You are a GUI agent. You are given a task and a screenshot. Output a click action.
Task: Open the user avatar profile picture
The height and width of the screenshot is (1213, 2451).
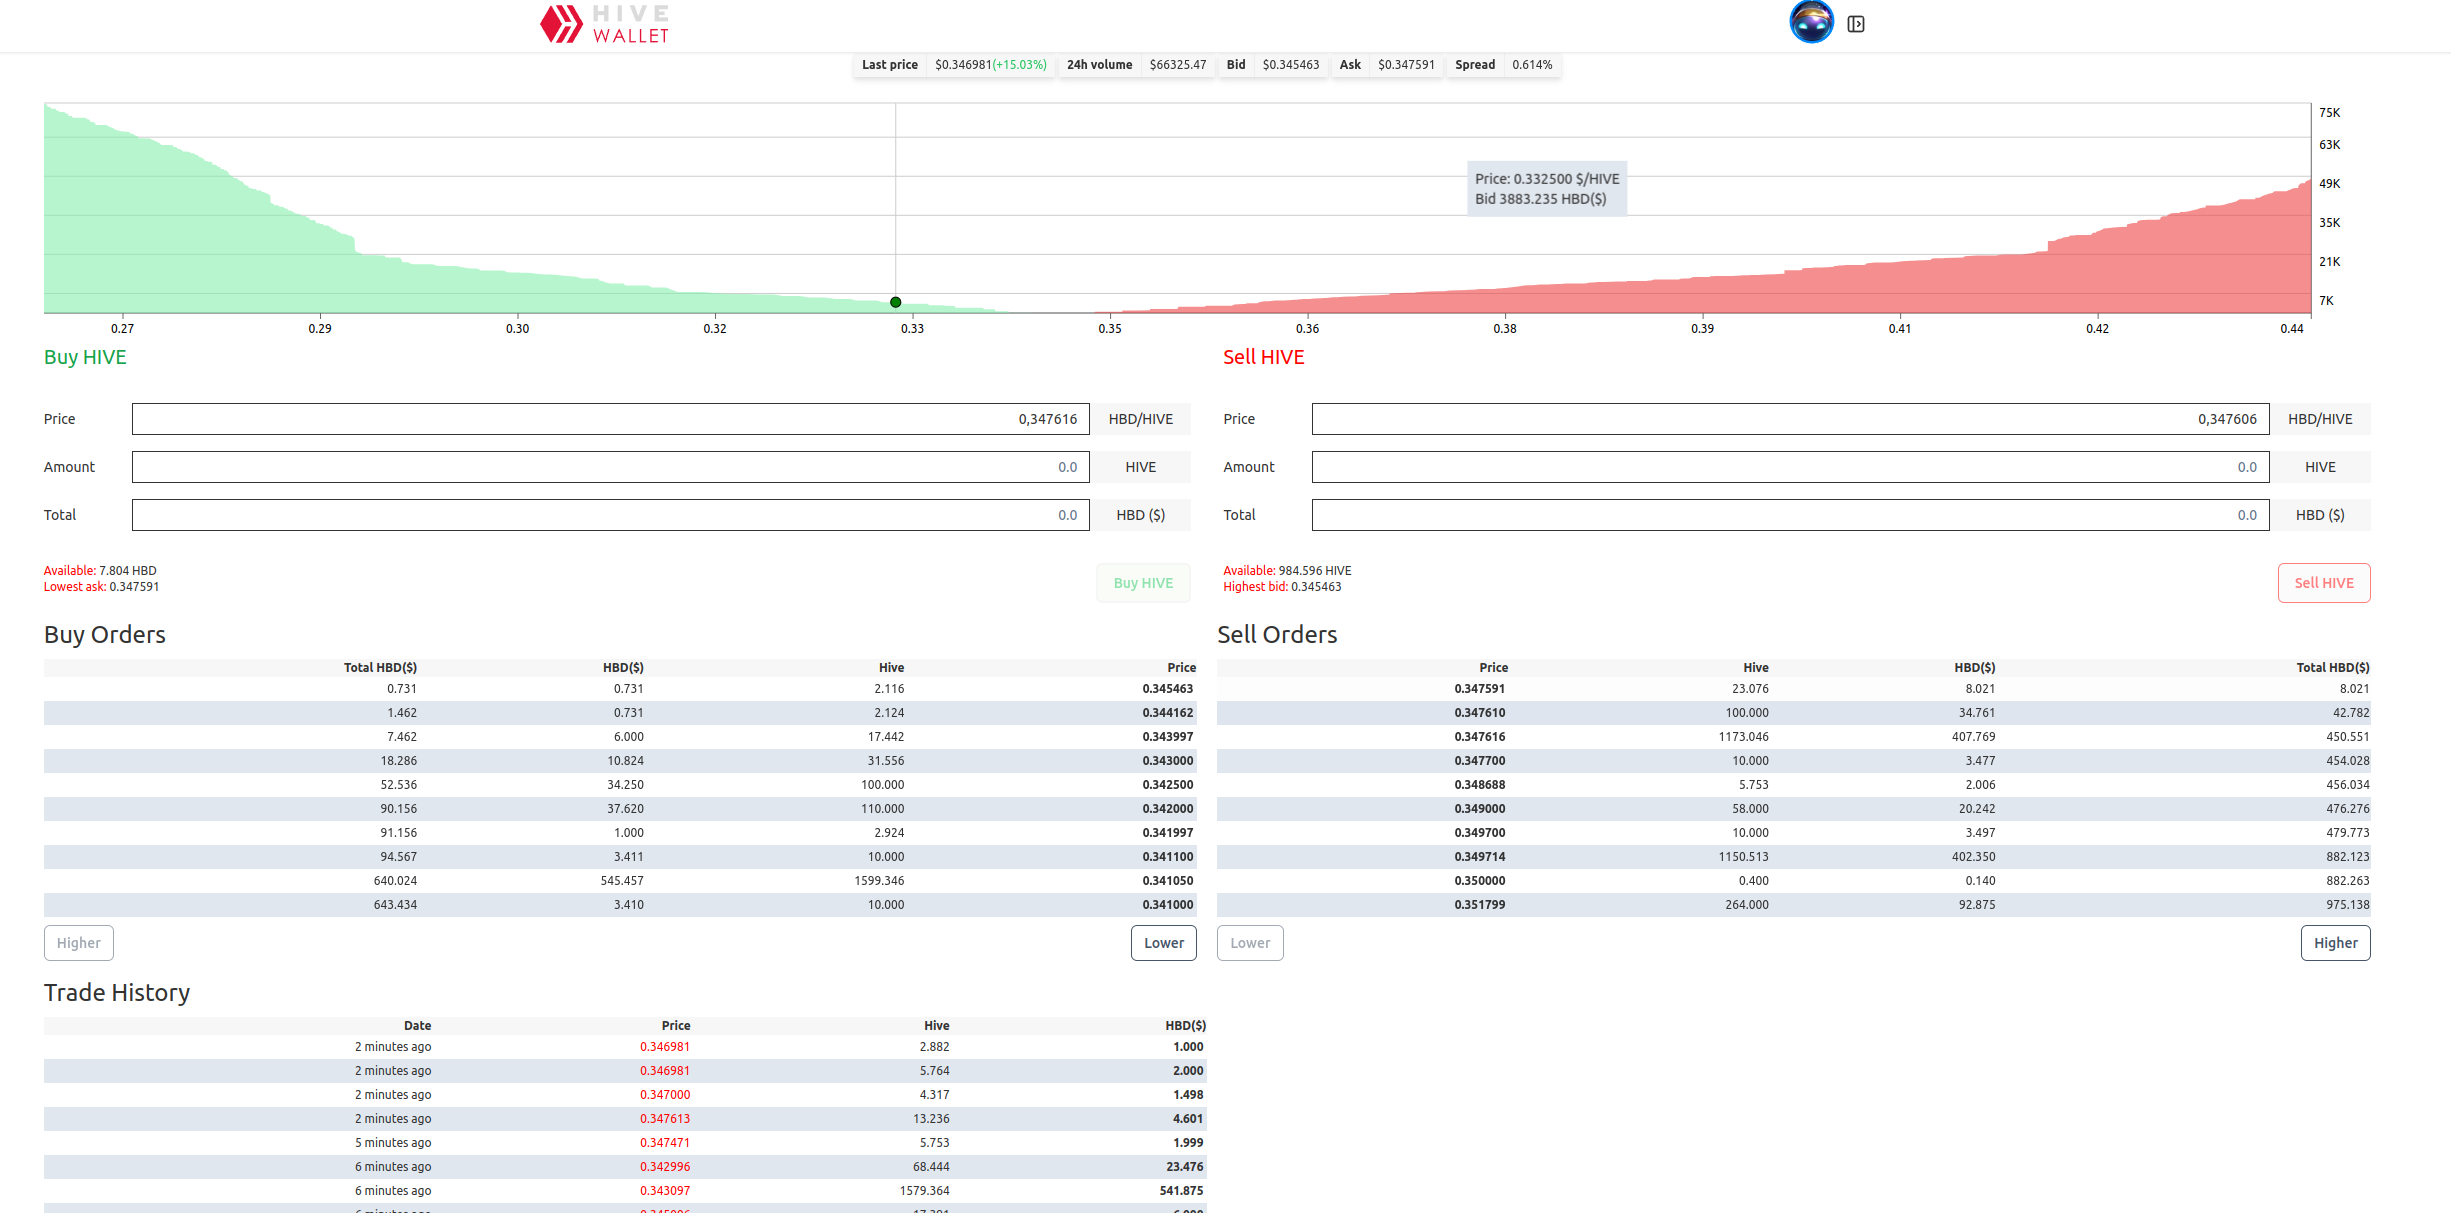coord(1810,22)
